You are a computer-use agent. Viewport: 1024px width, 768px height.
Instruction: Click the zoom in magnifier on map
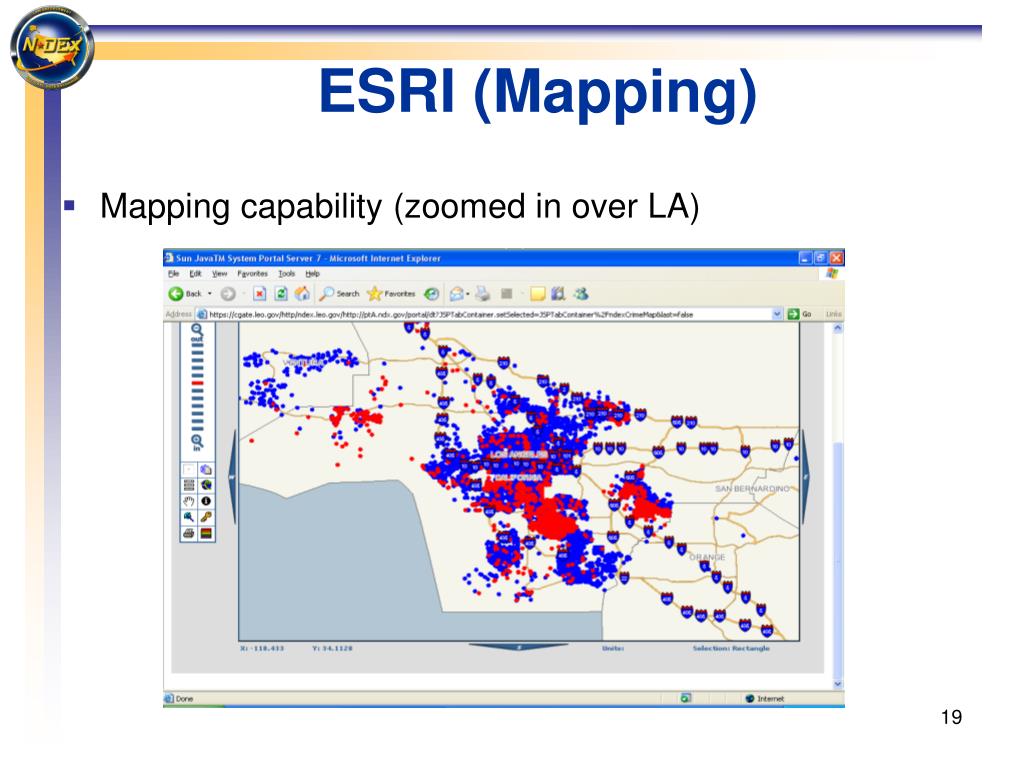click(197, 441)
